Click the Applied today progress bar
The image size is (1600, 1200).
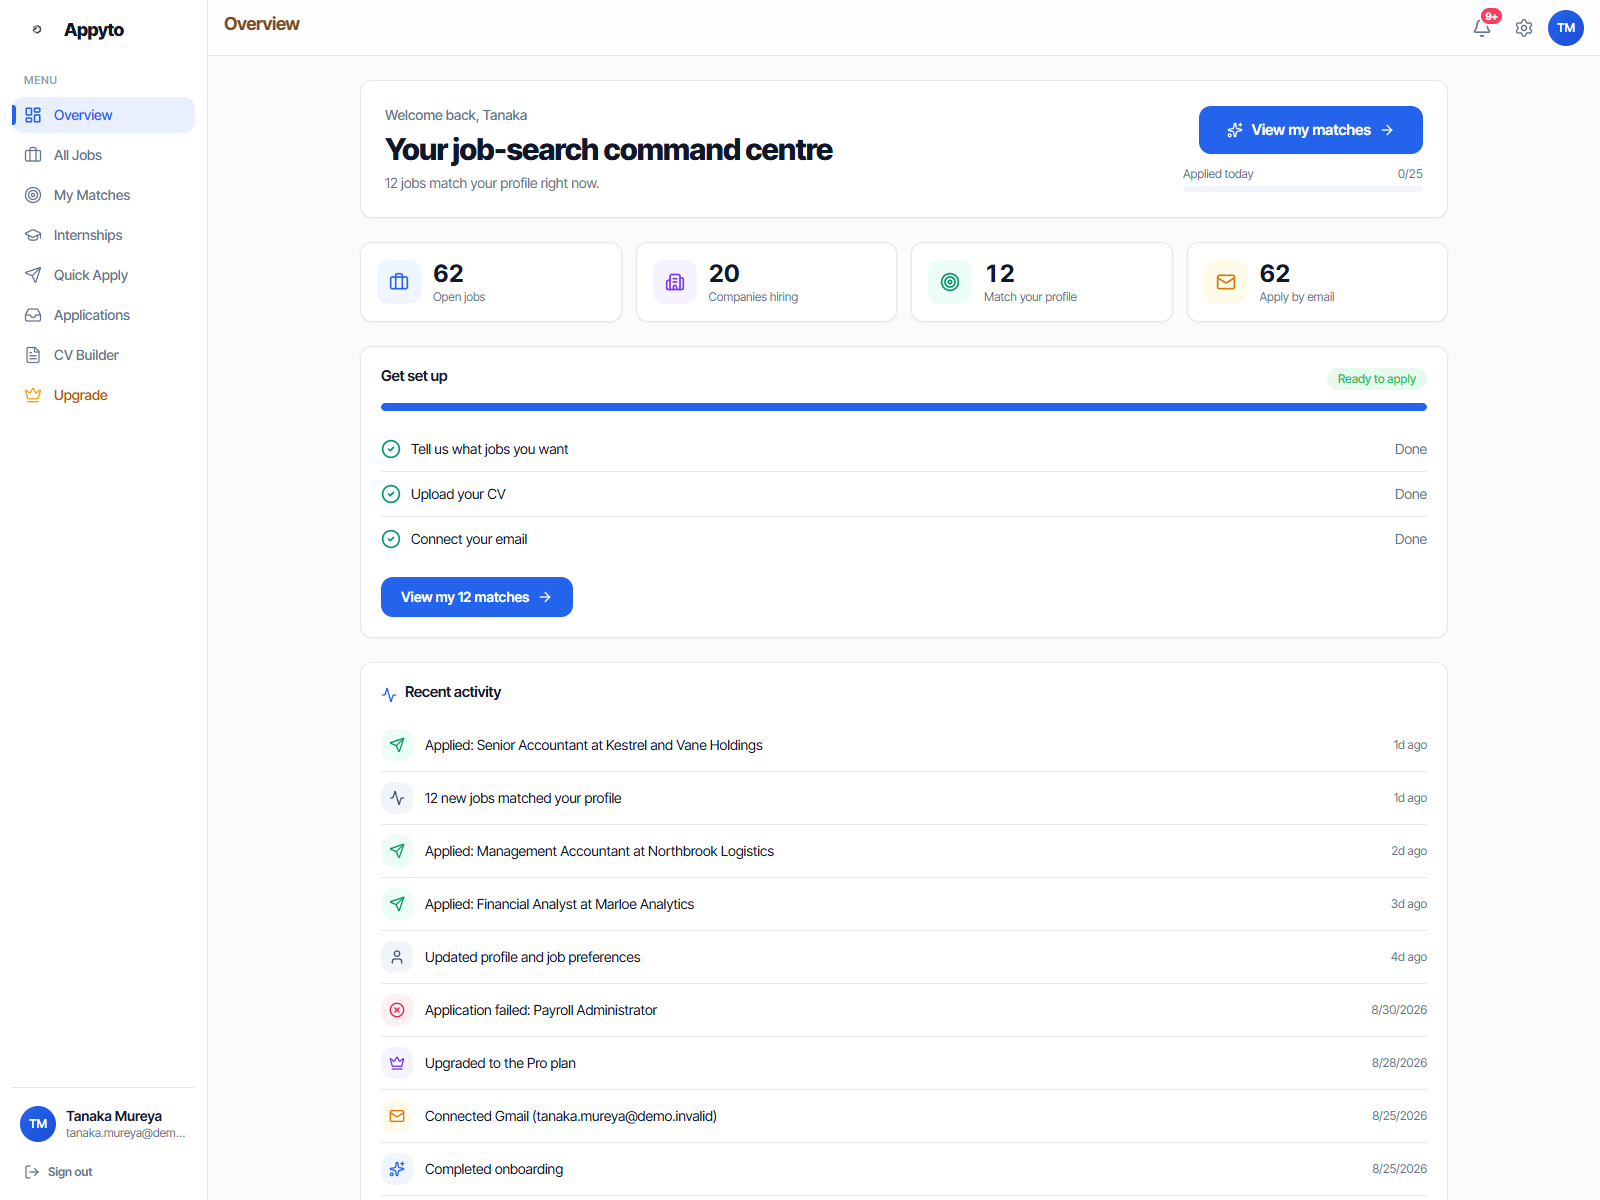[1303, 189]
